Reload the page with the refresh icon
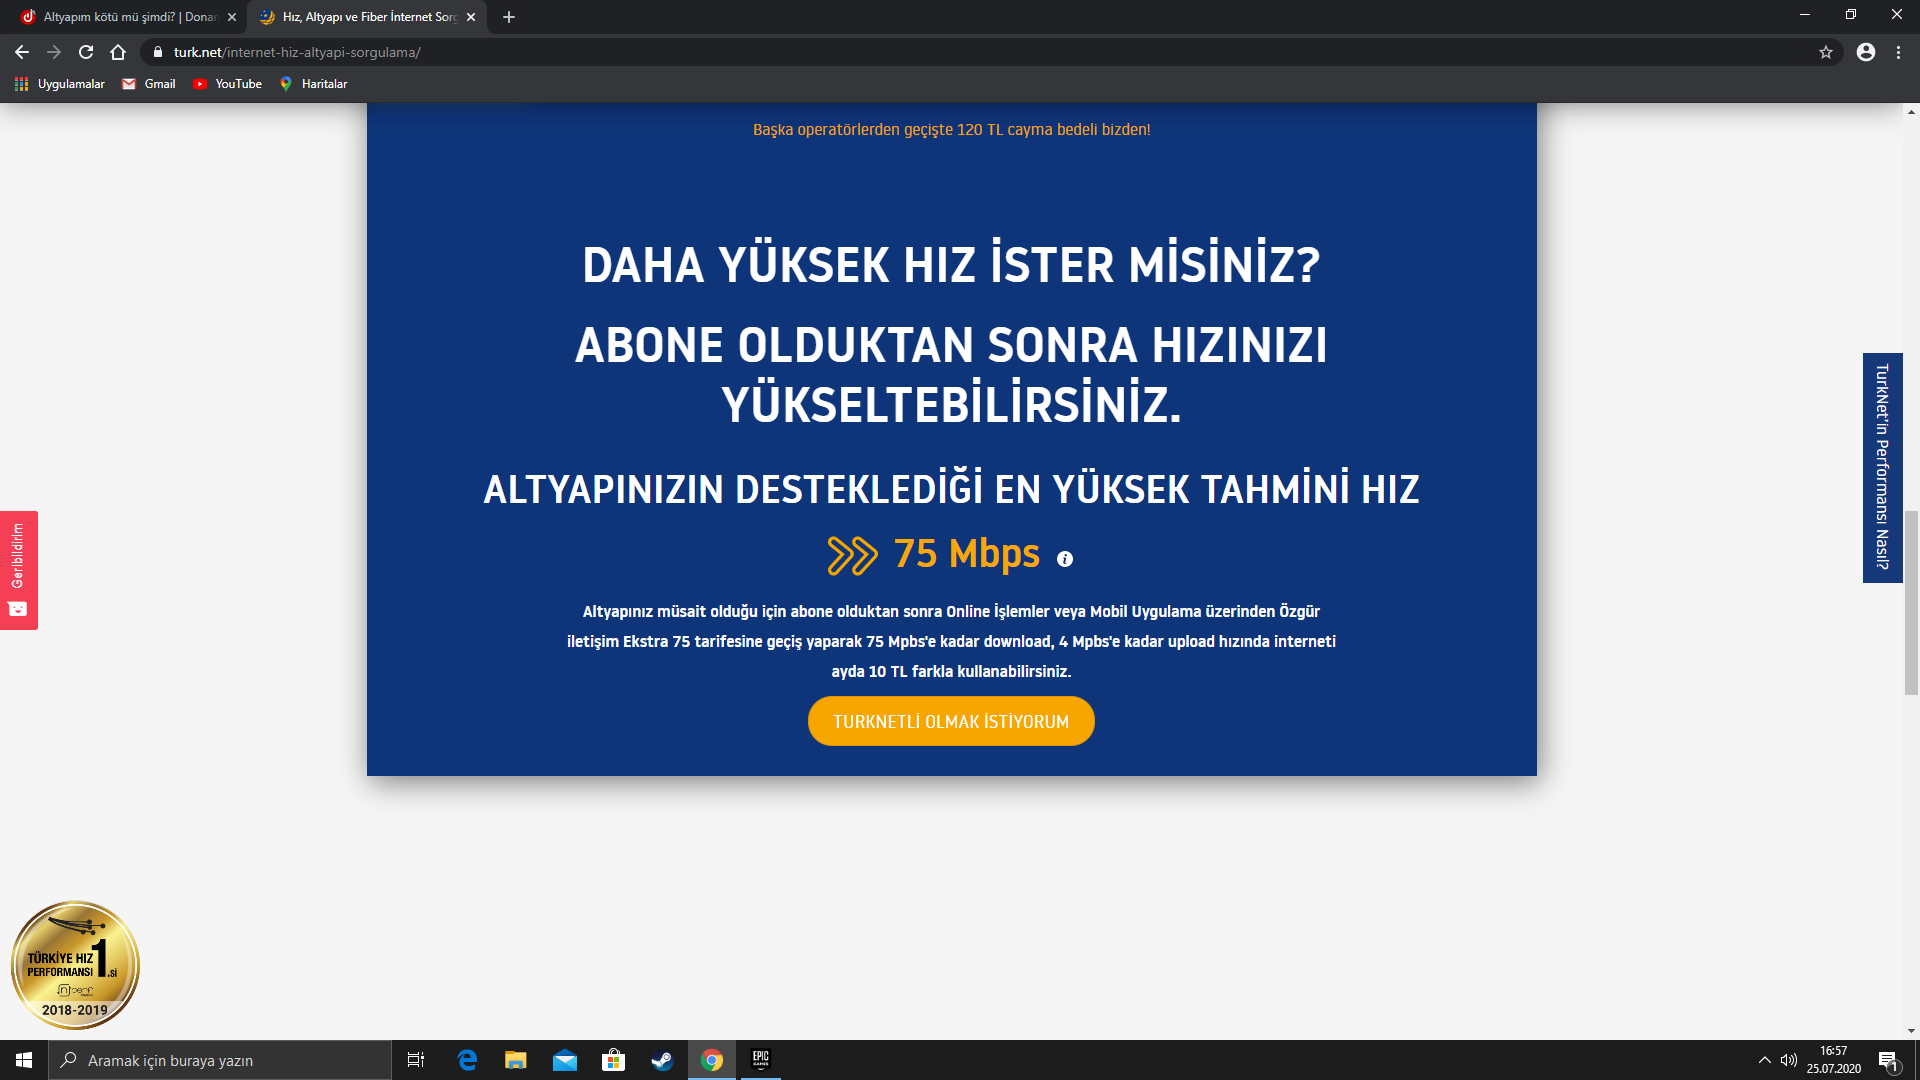Image resolution: width=1920 pixels, height=1080 pixels. pos(86,52)
